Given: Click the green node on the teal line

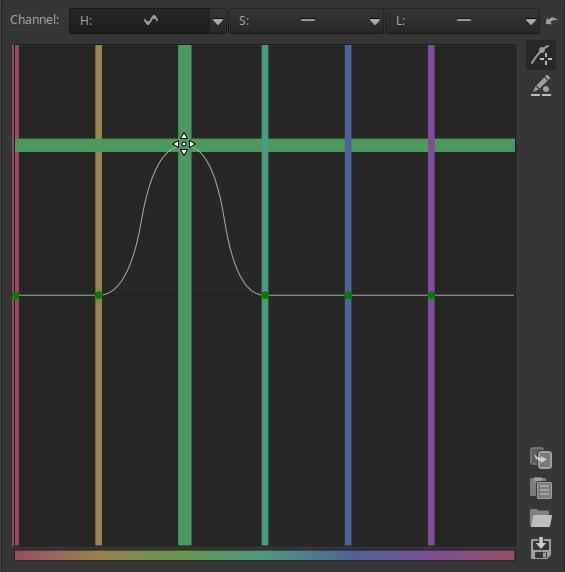Looking at the screenshot, I should click(x=265, y=295).
